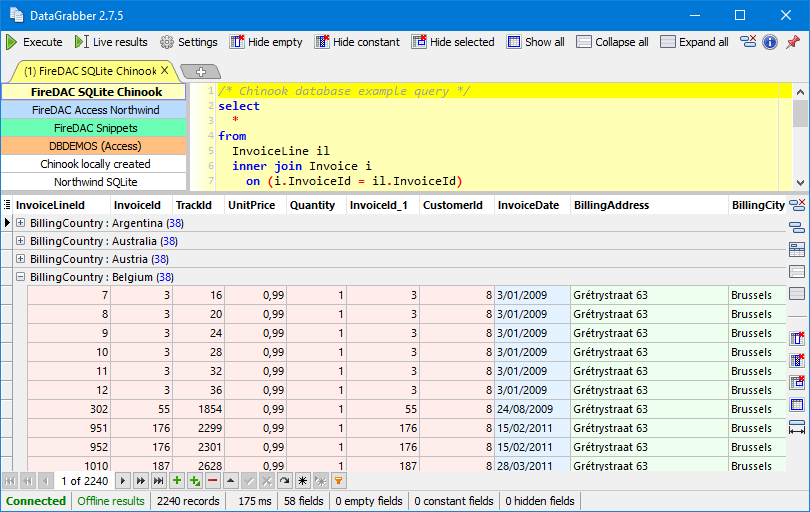
Task: Add a new query tab
Action: (201, 71)
